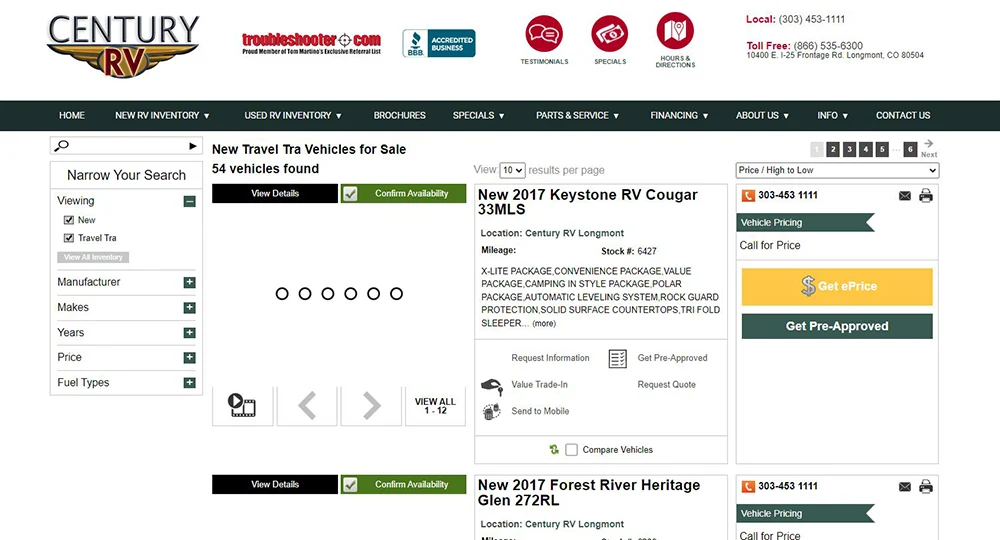This screenshot has width=1000, height=540.
Task: Check the Compare Vehicles box
Action: point(571,449)
